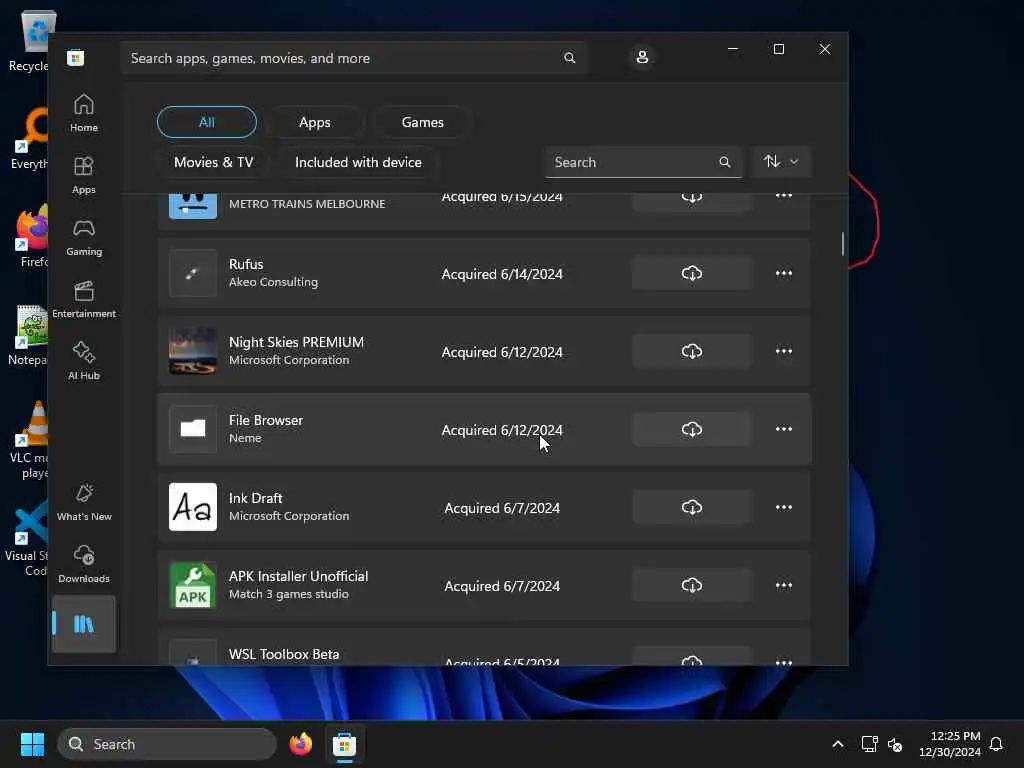Select the Included with device filter
1024x768 pixels.
click(359, 162)
